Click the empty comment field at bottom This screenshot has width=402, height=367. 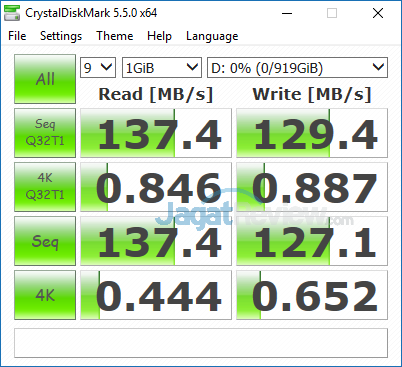click(201, 343)
